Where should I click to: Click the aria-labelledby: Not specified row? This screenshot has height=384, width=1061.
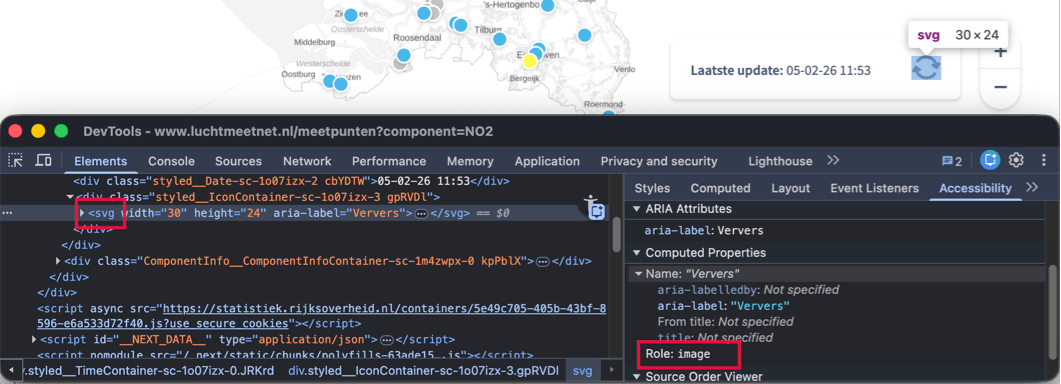[748, 290]
